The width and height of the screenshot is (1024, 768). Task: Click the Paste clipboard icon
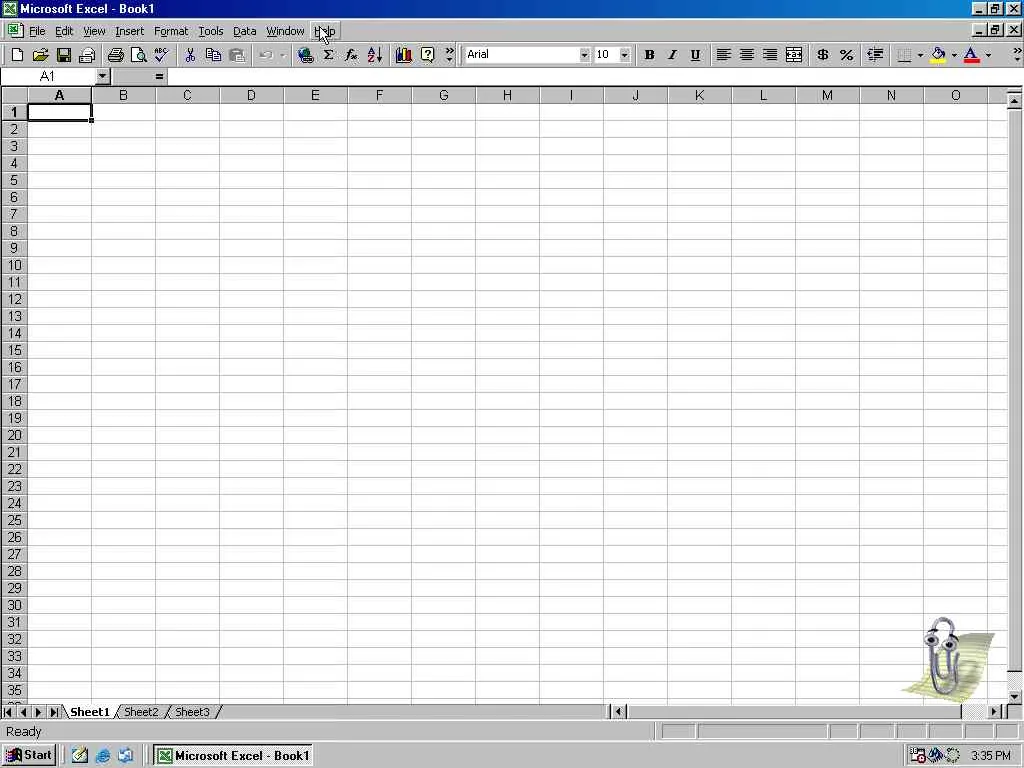click(x=237, y=55)
